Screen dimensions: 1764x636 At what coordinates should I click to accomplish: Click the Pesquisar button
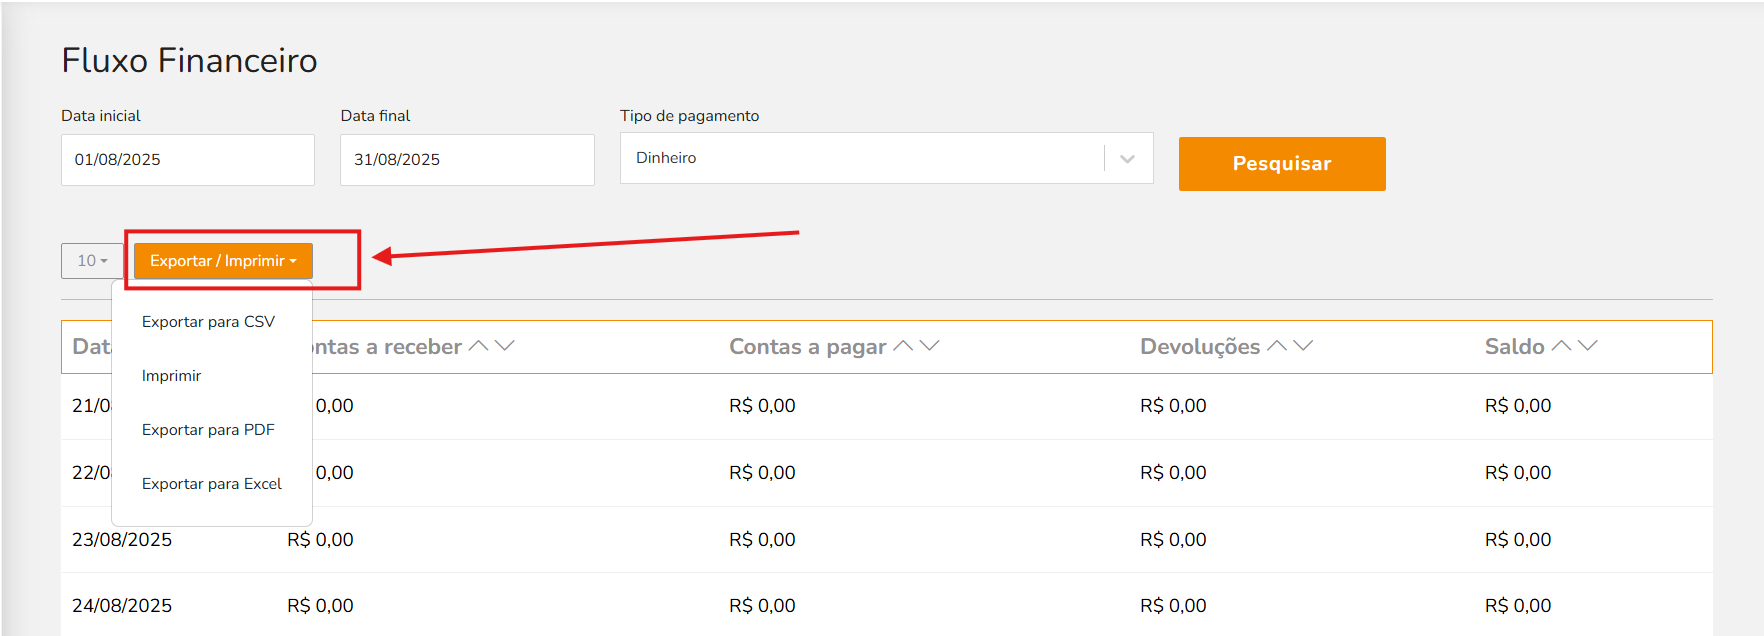[x=1282, y=164]
